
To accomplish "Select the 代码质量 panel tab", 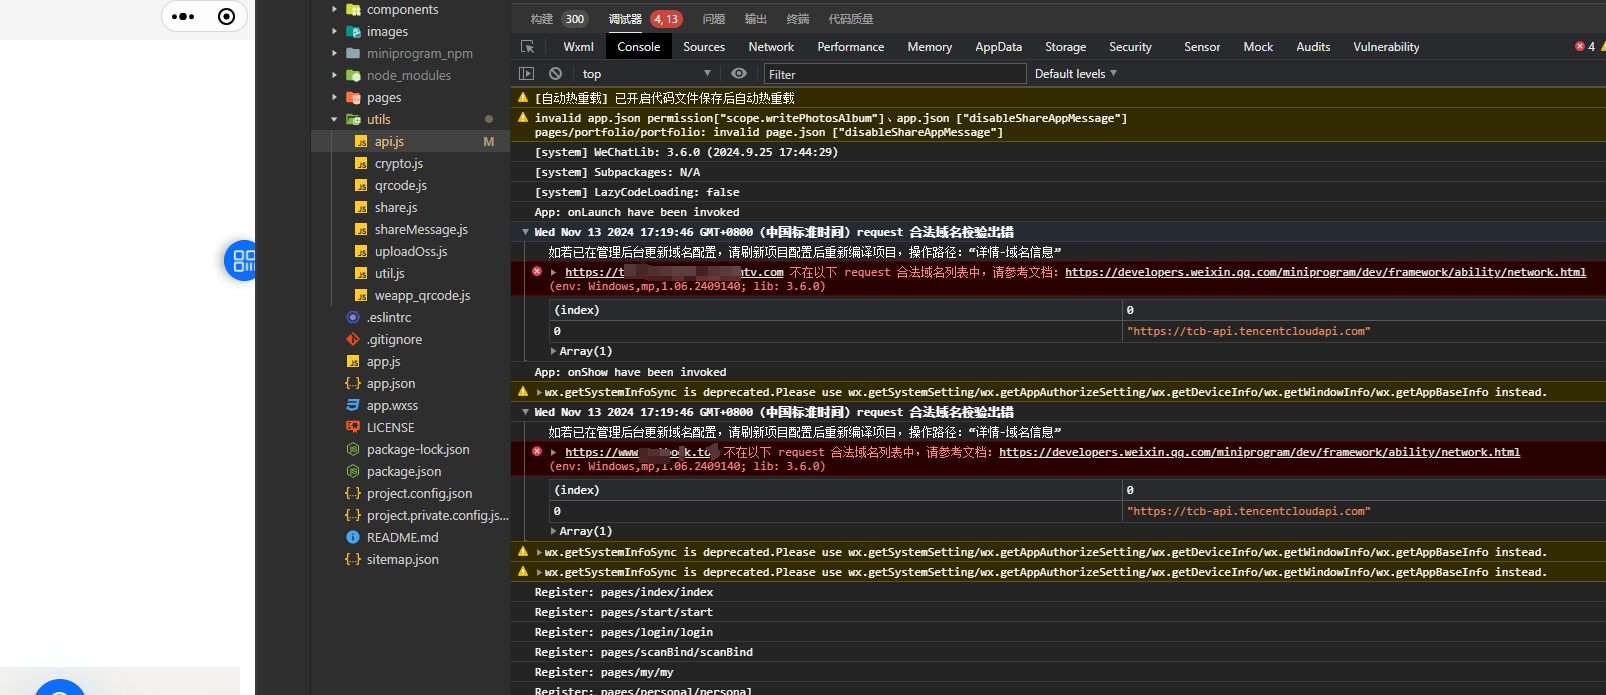I will (x=851, y=19).
